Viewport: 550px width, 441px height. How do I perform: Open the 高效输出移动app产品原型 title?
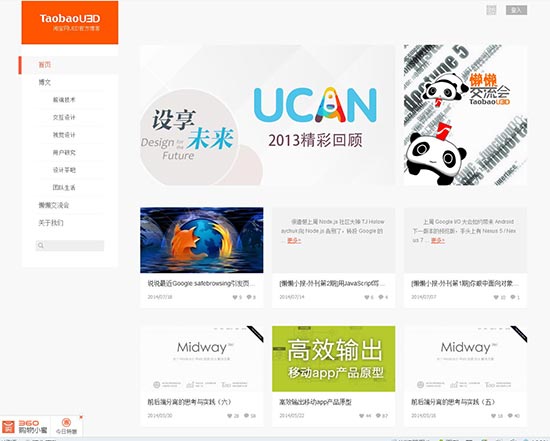coord(315,402)
